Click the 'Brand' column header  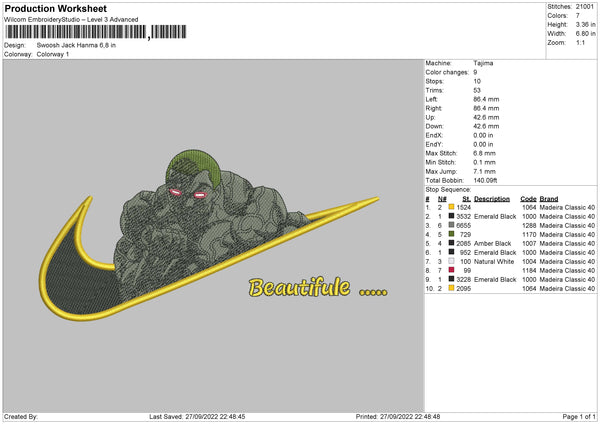click(549, 199)
